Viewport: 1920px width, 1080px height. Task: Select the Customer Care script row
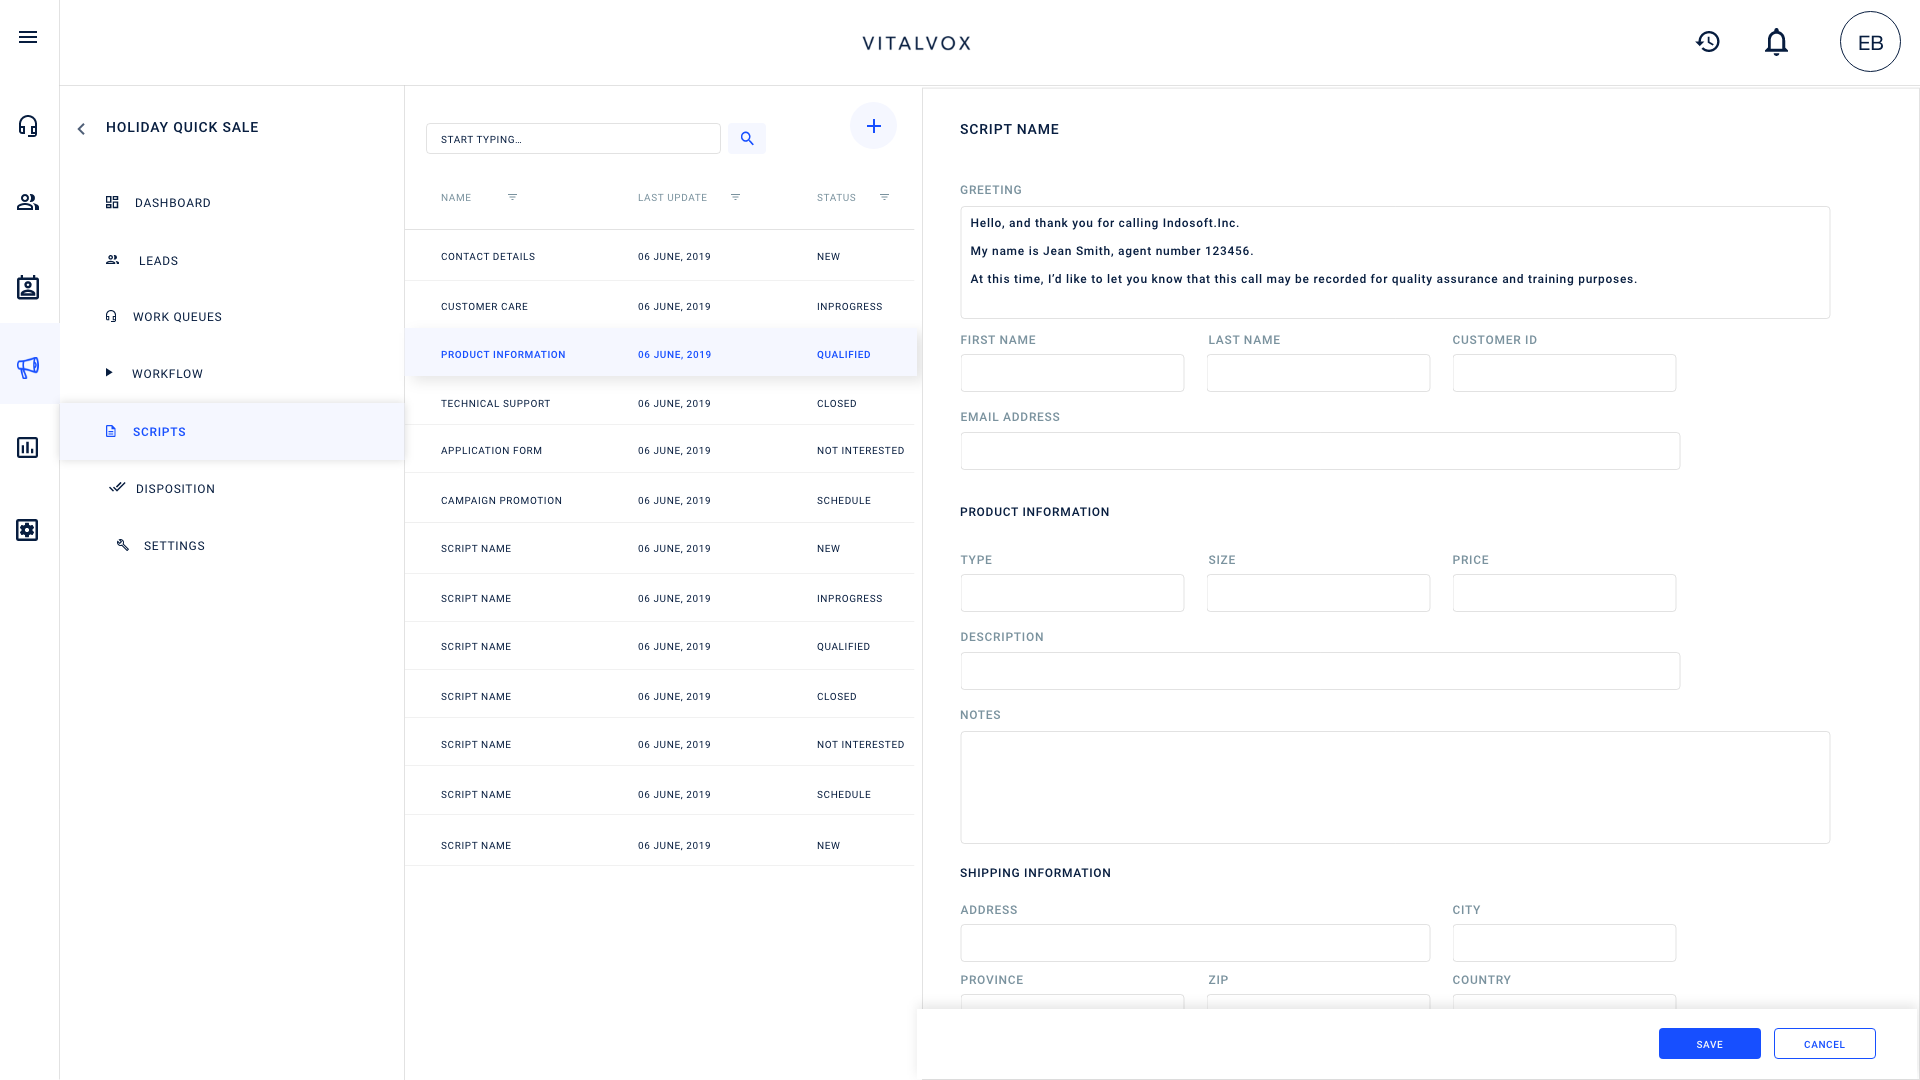point(659,307)
